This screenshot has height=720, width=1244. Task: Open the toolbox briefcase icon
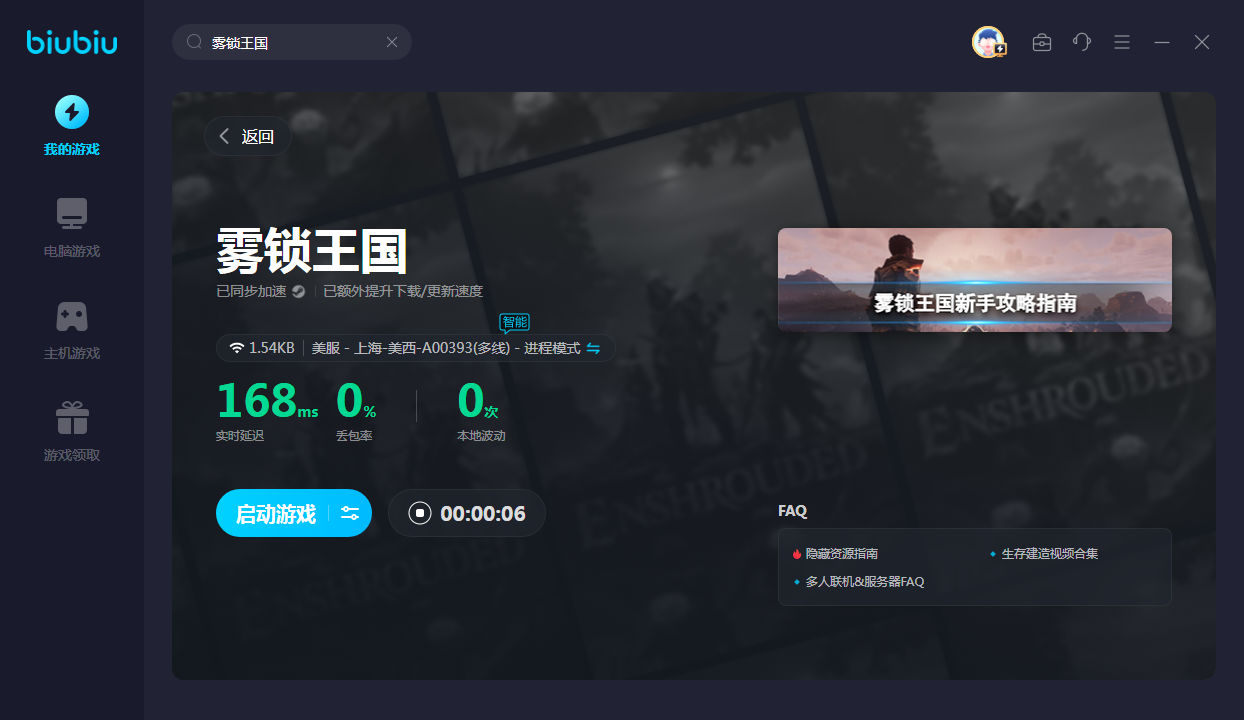pos(1042,42)
